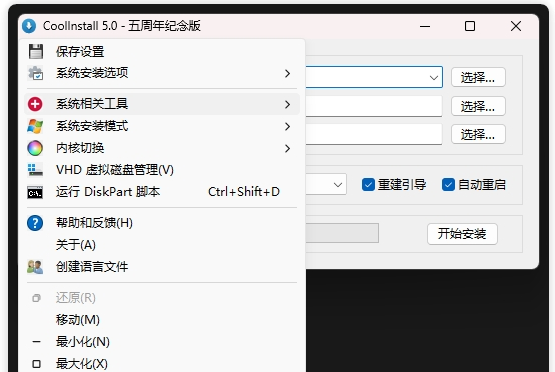This screenshot has width=555, height=372.
Task: Click the red plus system tools icon
Action: (35, 104)
